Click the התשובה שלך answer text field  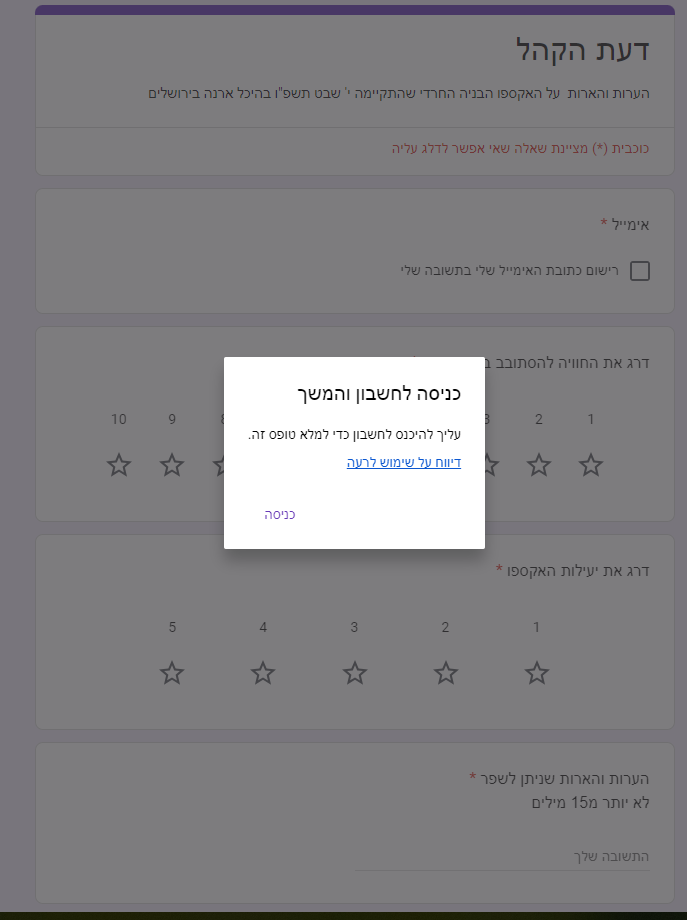502,857
